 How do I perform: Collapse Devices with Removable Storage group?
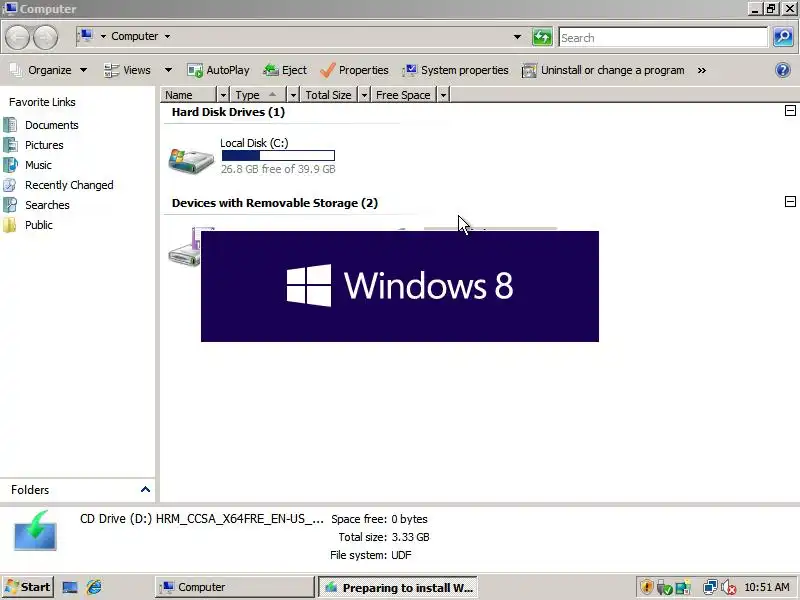coord(790,202)
